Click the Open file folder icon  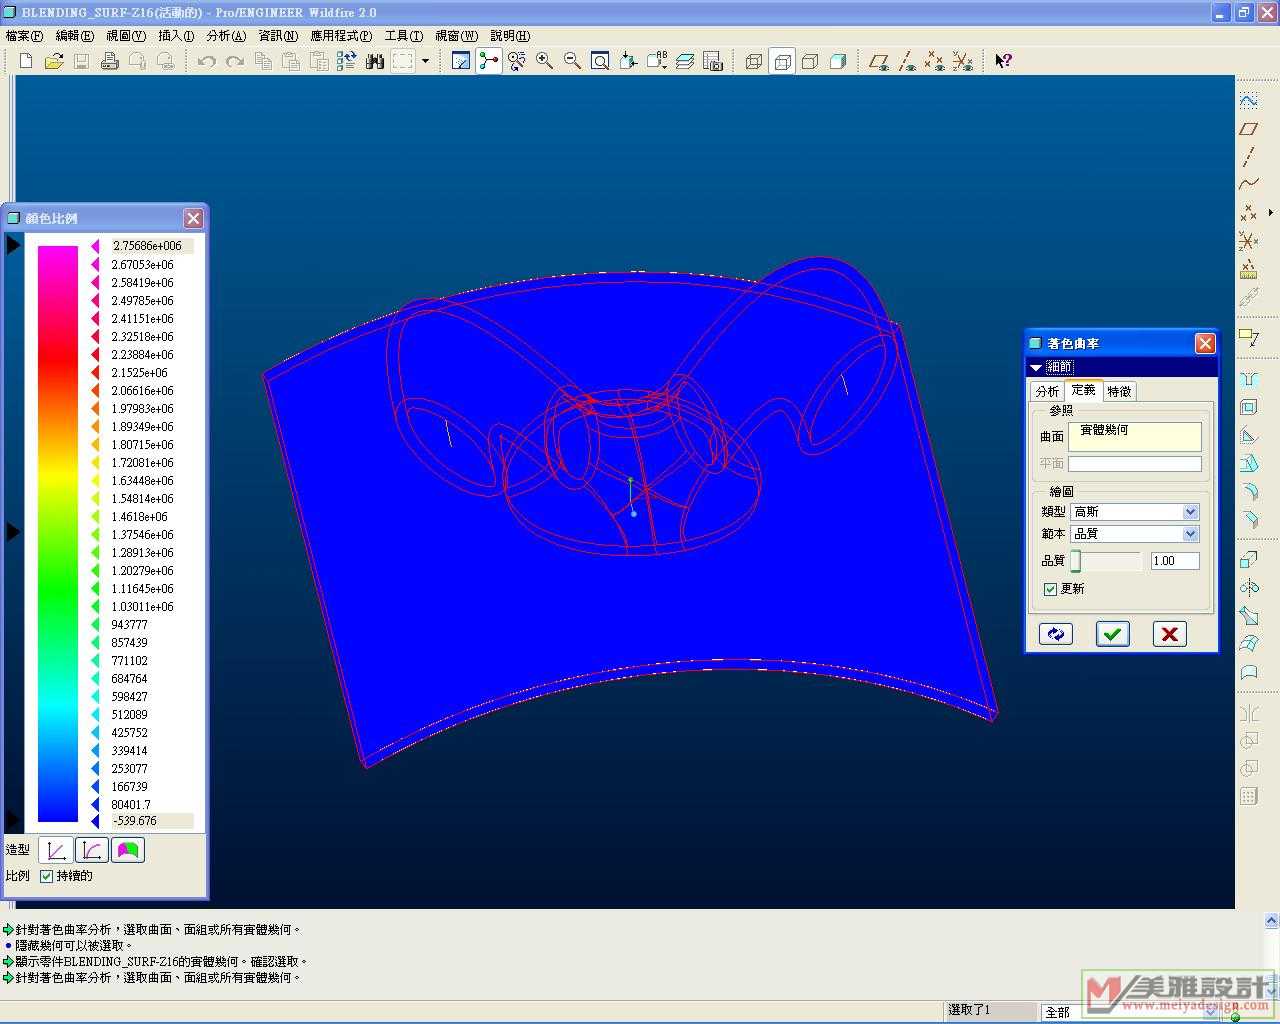[x=54, y=61]
